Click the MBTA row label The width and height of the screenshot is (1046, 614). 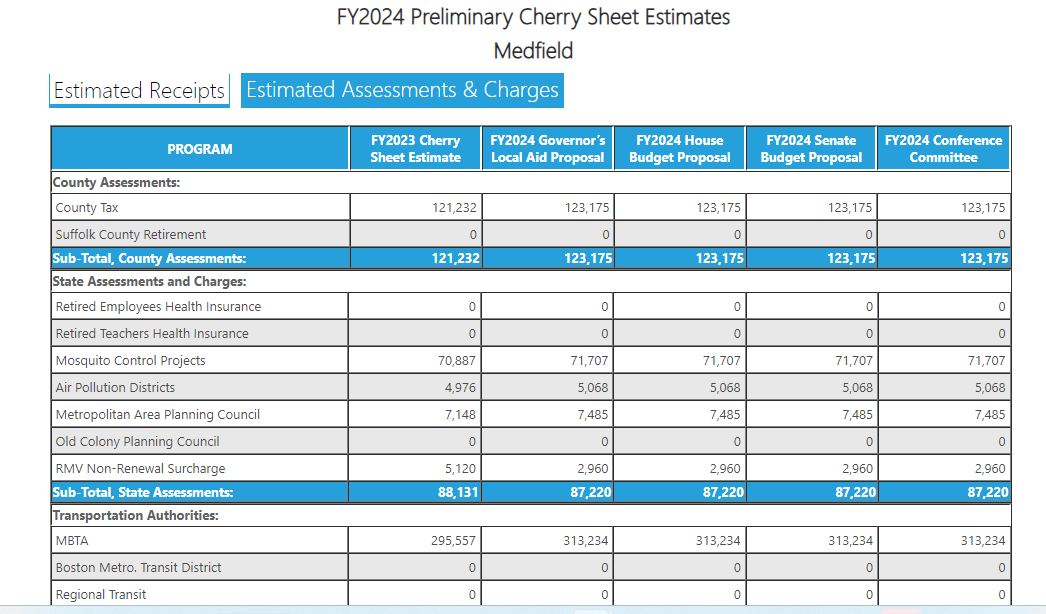point(73,541)
